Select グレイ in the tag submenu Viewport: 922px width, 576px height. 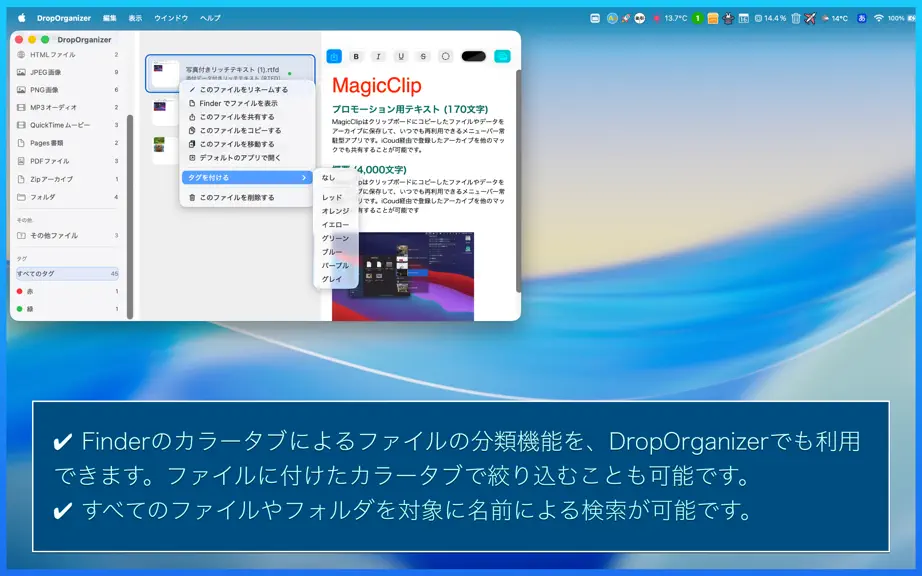tap(336, 279)
